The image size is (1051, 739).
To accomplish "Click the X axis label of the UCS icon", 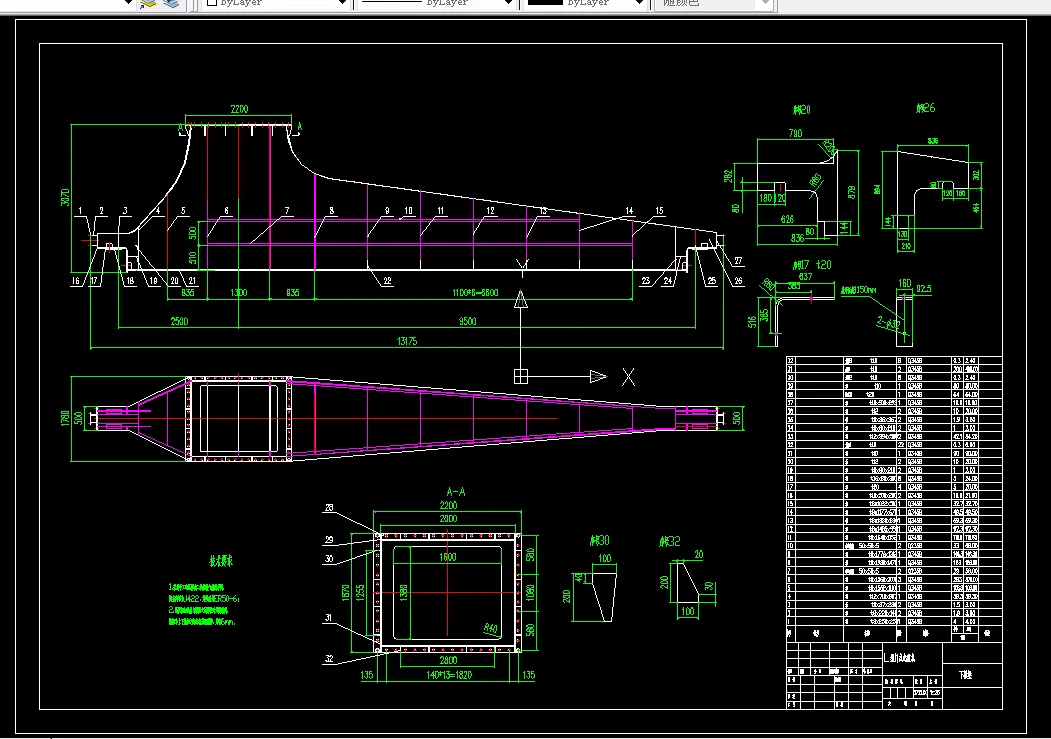I will tap(628, 377).
